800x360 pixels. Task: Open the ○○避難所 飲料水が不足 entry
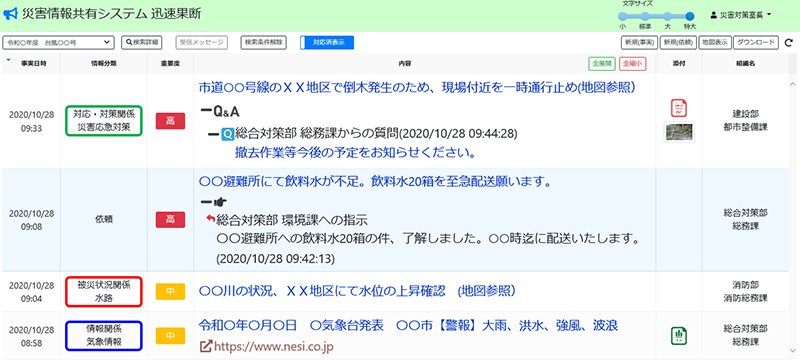point(375,182)
